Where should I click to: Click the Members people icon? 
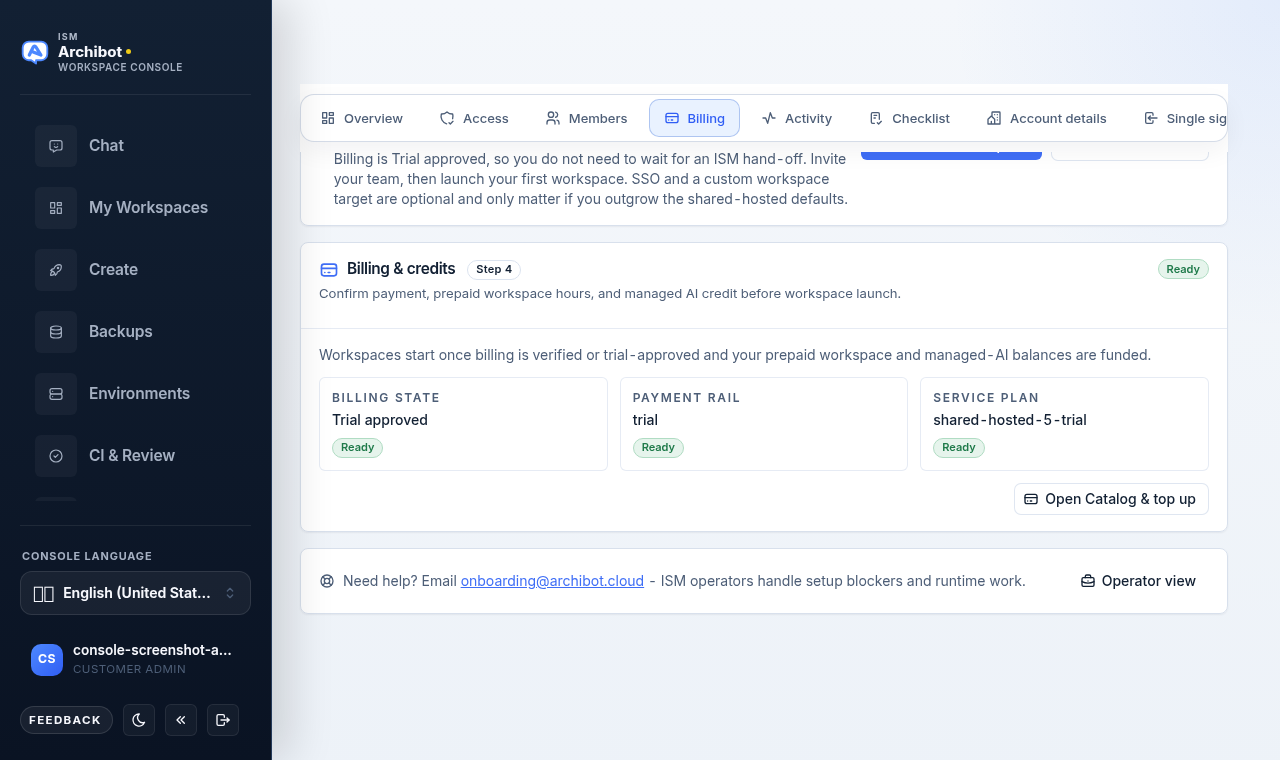click(553, 118)
